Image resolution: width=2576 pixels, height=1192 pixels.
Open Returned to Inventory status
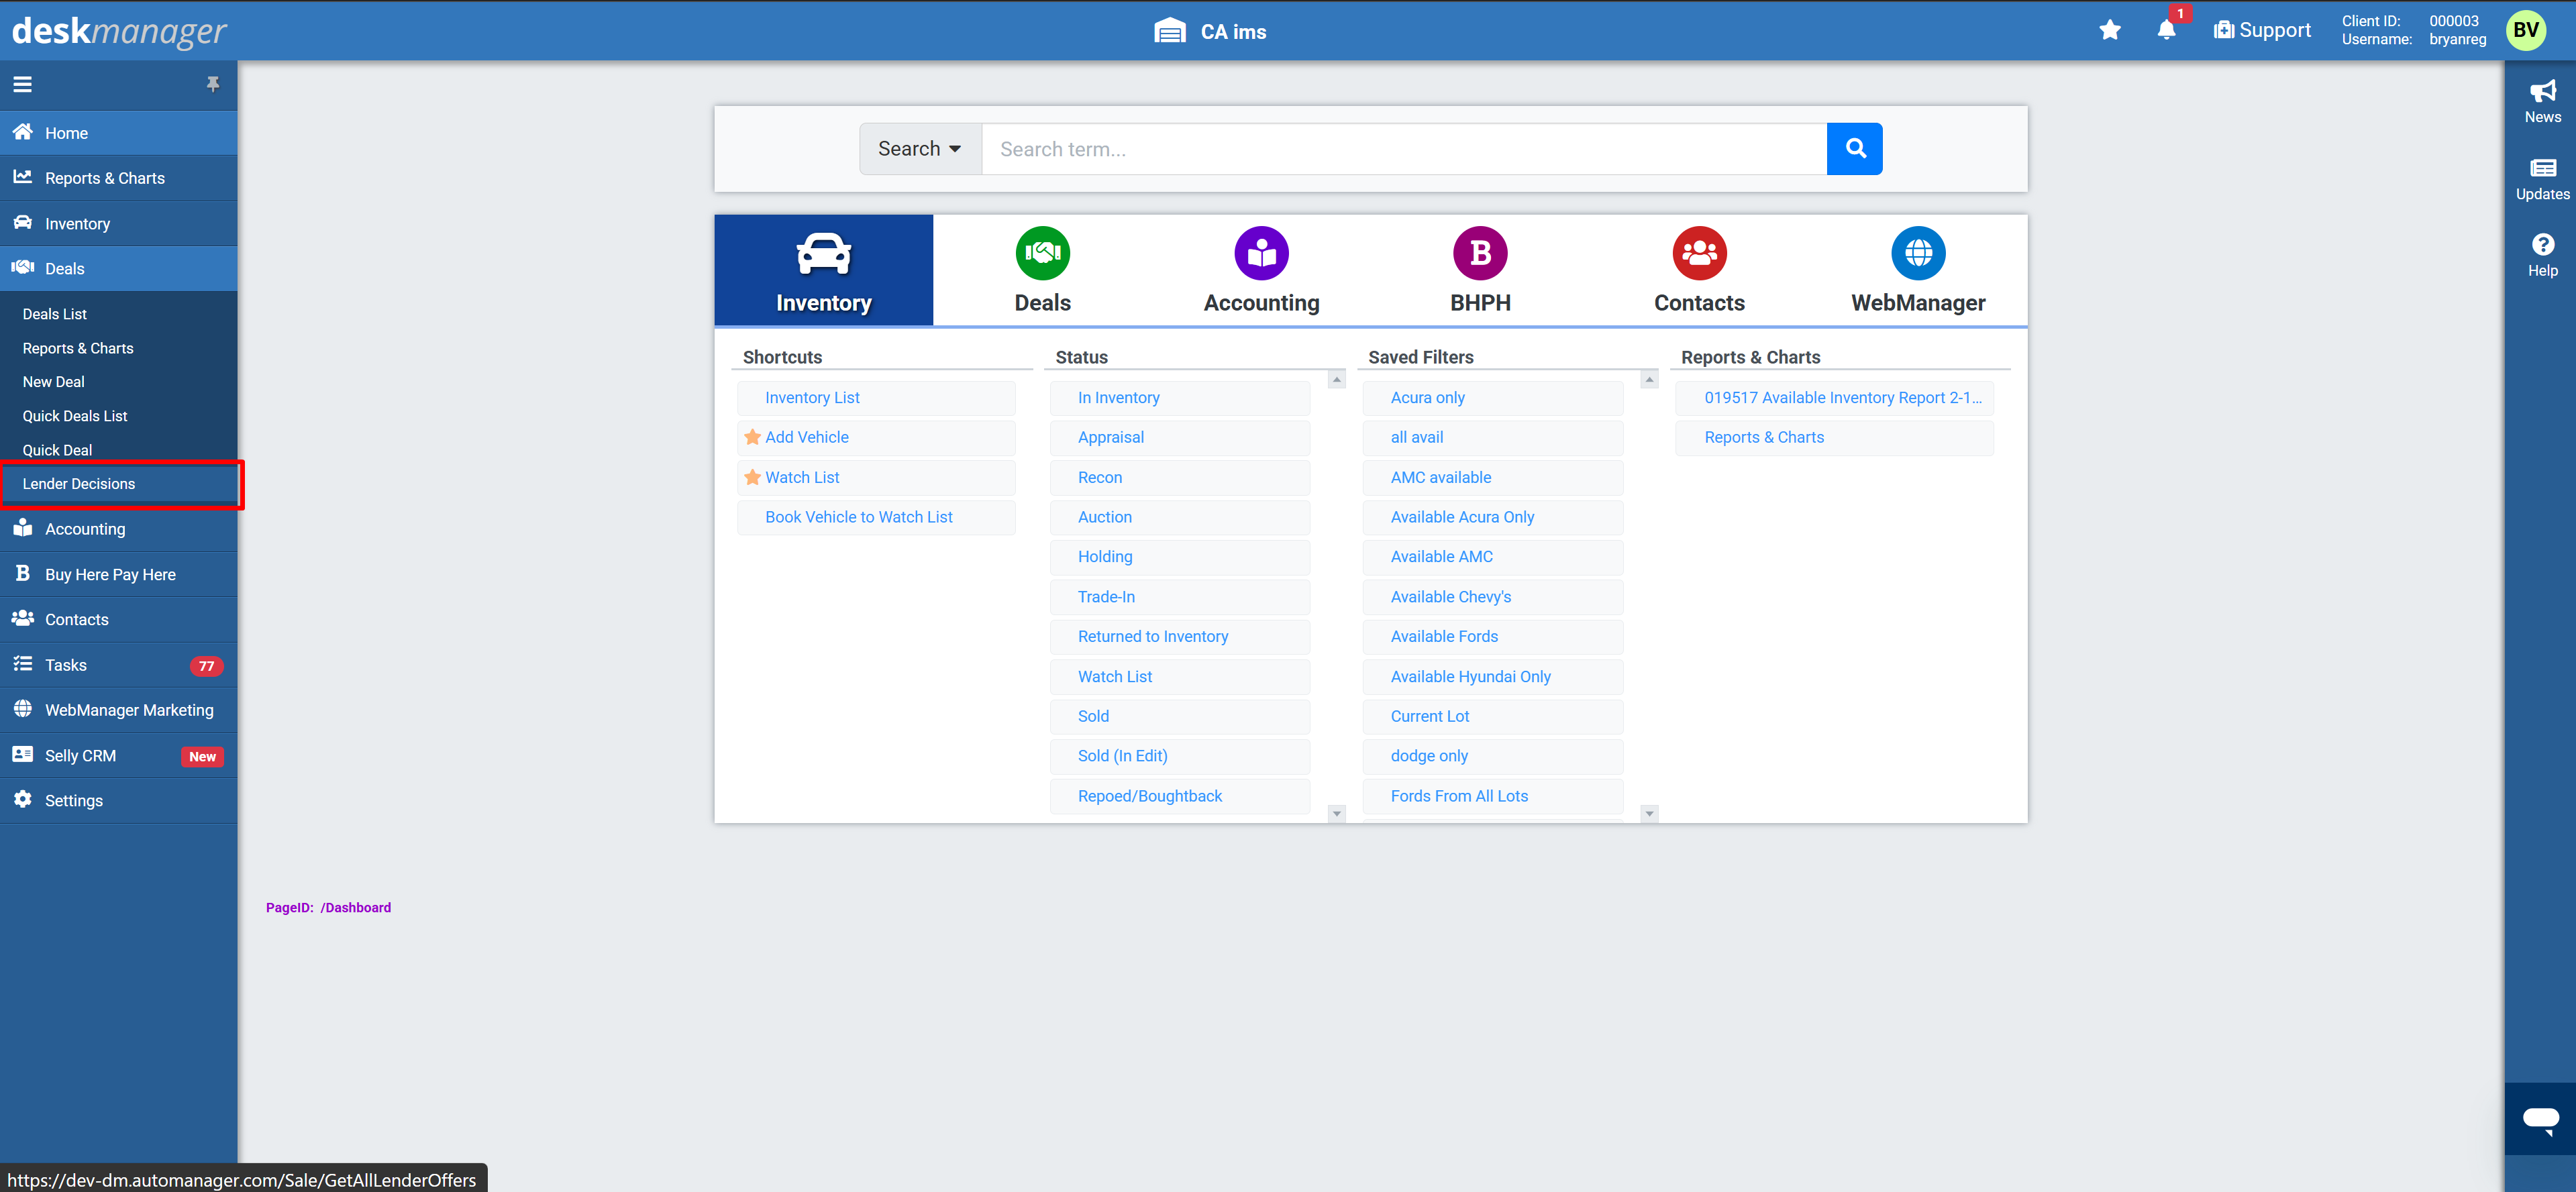[x=1180, y=637]
